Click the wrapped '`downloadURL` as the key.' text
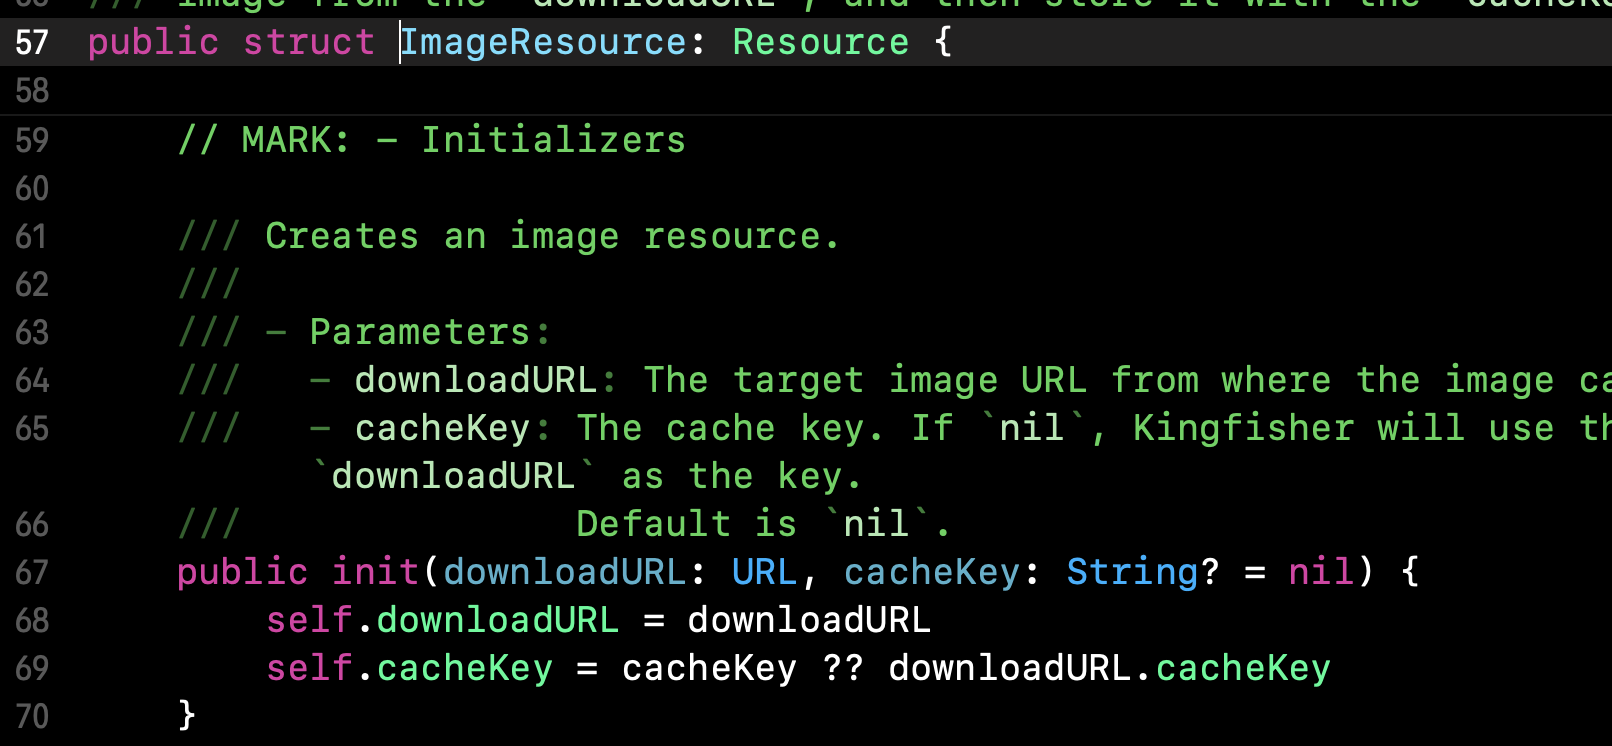 click(586, 476)
